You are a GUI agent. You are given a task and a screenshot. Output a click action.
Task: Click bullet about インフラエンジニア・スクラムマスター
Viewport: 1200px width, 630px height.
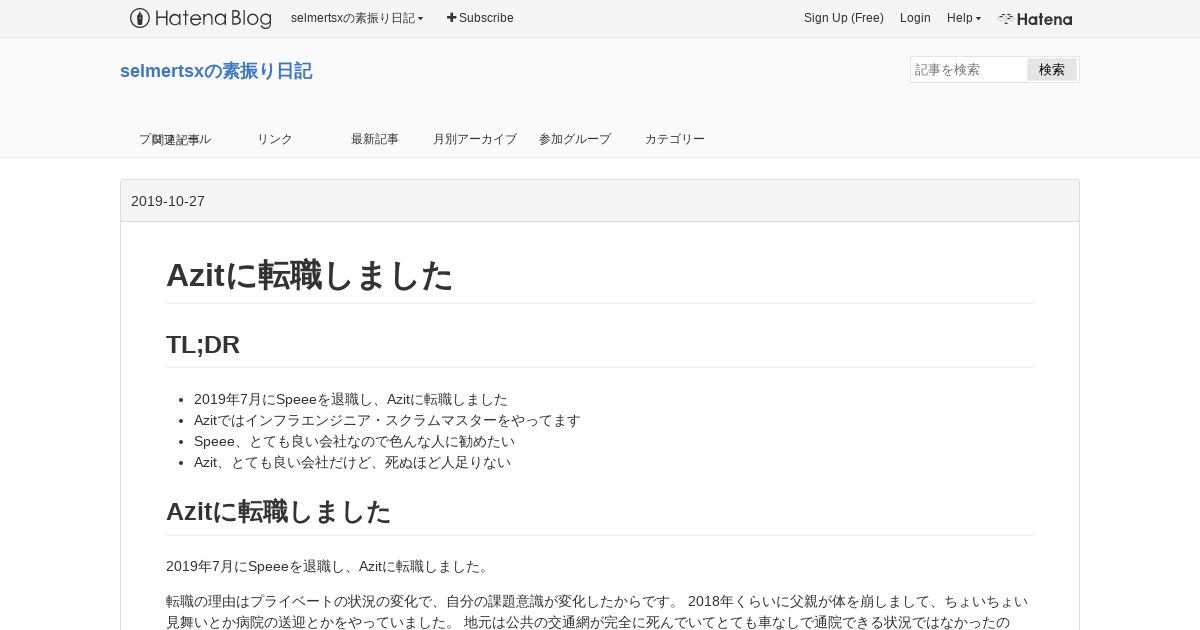point(387,420)
